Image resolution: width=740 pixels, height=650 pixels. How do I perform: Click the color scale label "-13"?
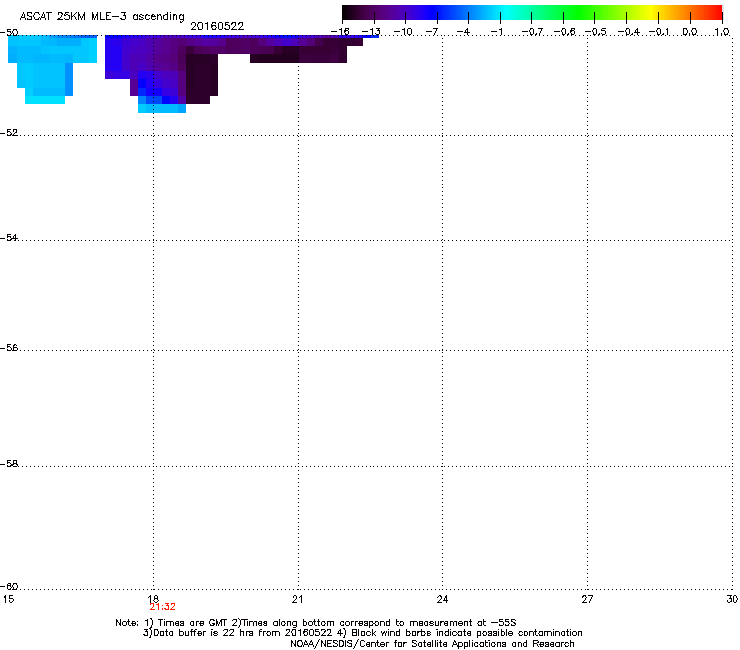point(371,32)
